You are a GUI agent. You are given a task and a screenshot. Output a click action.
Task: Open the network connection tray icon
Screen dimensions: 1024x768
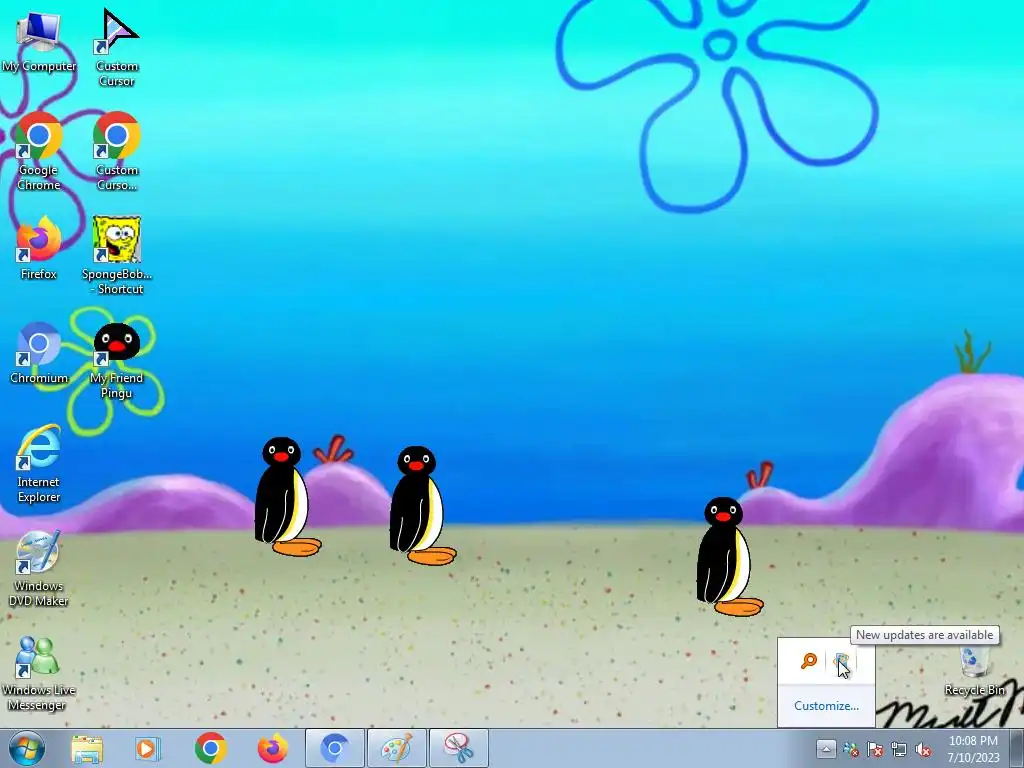(899, 750)
